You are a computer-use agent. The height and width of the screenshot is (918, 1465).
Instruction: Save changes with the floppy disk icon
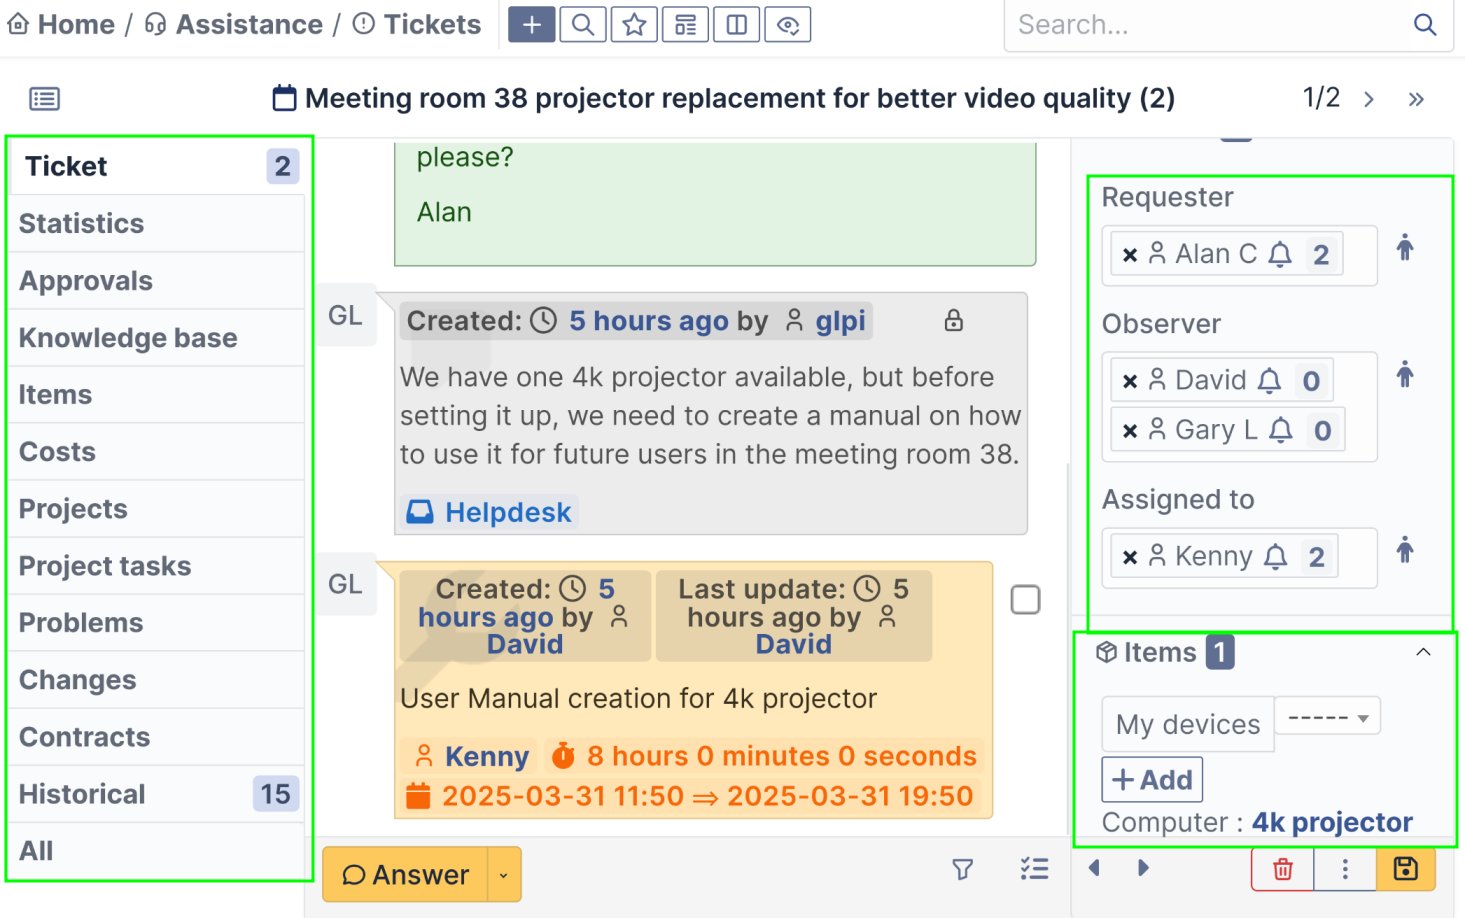click(x=1405, y=870)
